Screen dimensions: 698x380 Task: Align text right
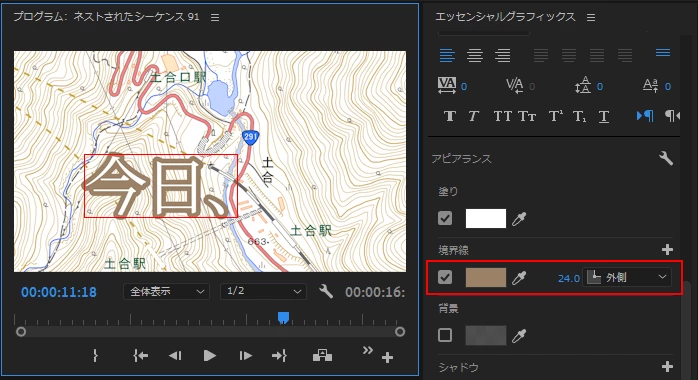click(x=503, y=56)
